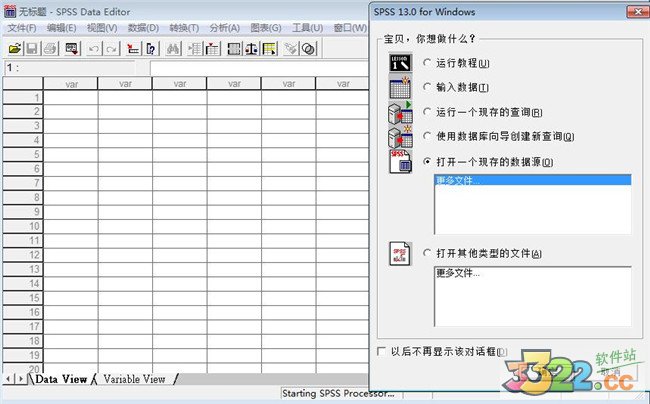Viewport: 650px width, 404px height.
Task: Select row header 15 in data grid
Action: [23, 298]
